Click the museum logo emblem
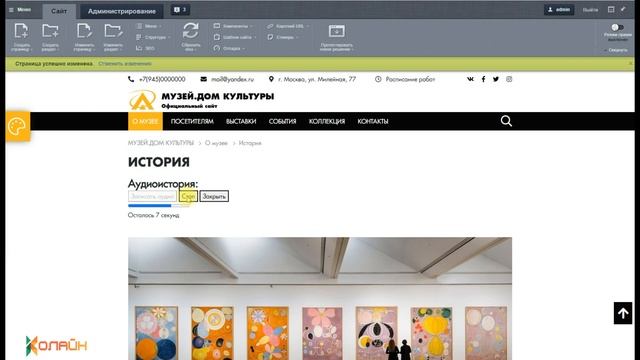Viewport: 640px width, 360px height. point(142,100)
